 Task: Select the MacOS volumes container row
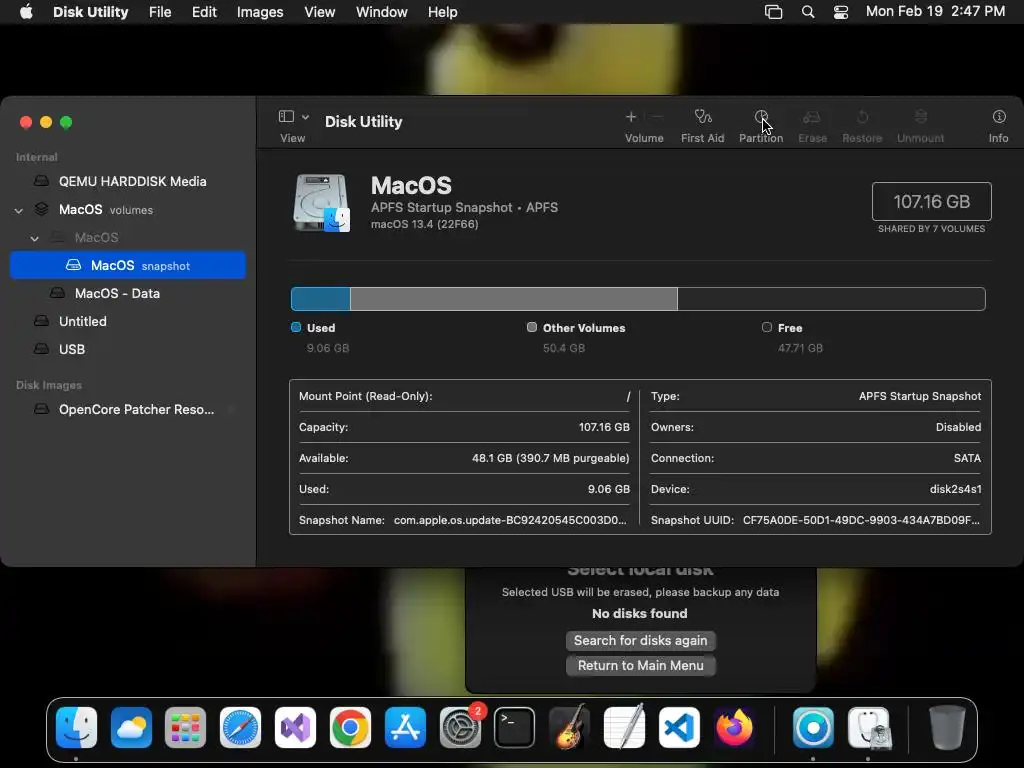pos(128,210)
